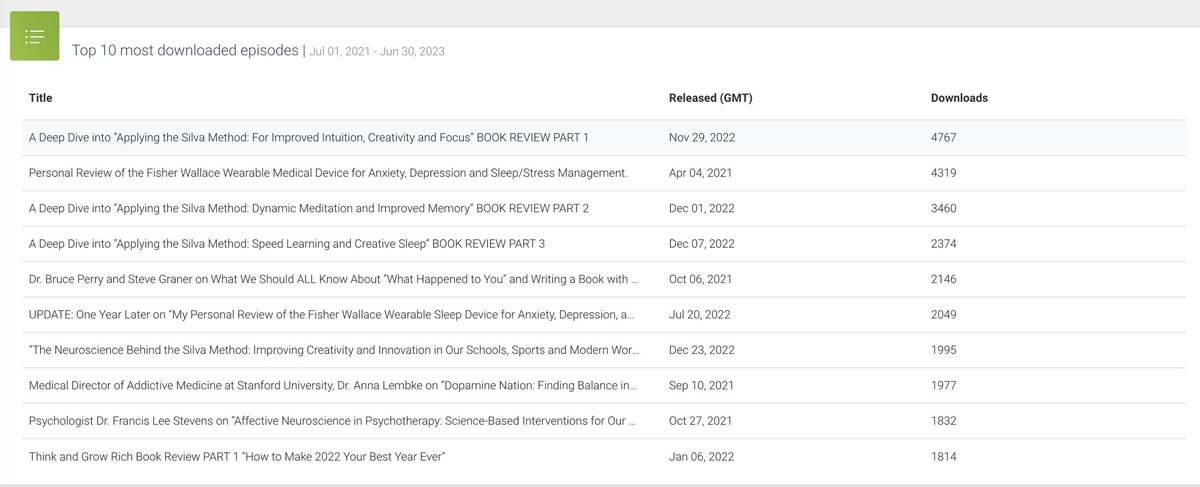The height and width of the screenshot is (487, 1200).
Task: Select the Downloads column header
Action: [x=959, y=98]
